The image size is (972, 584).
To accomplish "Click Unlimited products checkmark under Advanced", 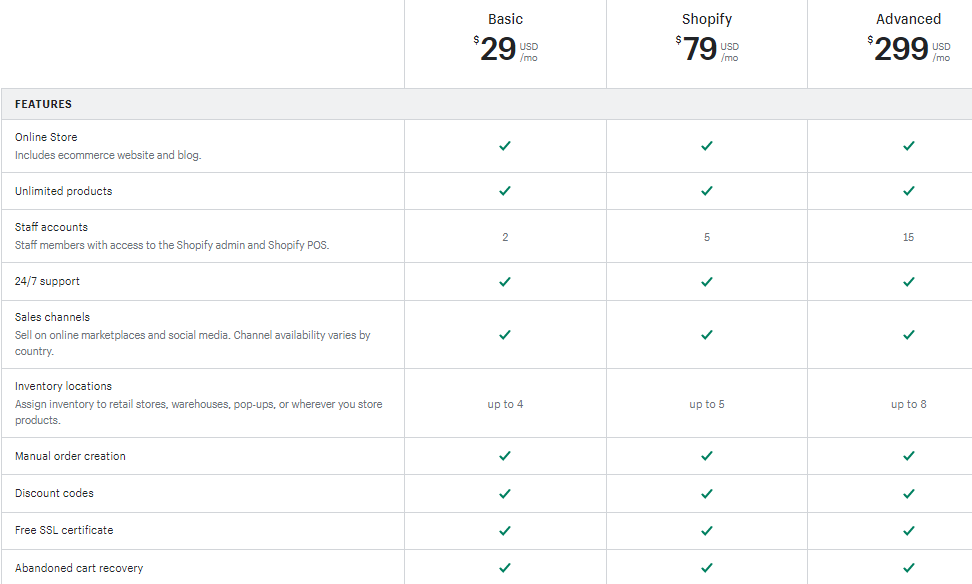I will [x=909, y=191].
